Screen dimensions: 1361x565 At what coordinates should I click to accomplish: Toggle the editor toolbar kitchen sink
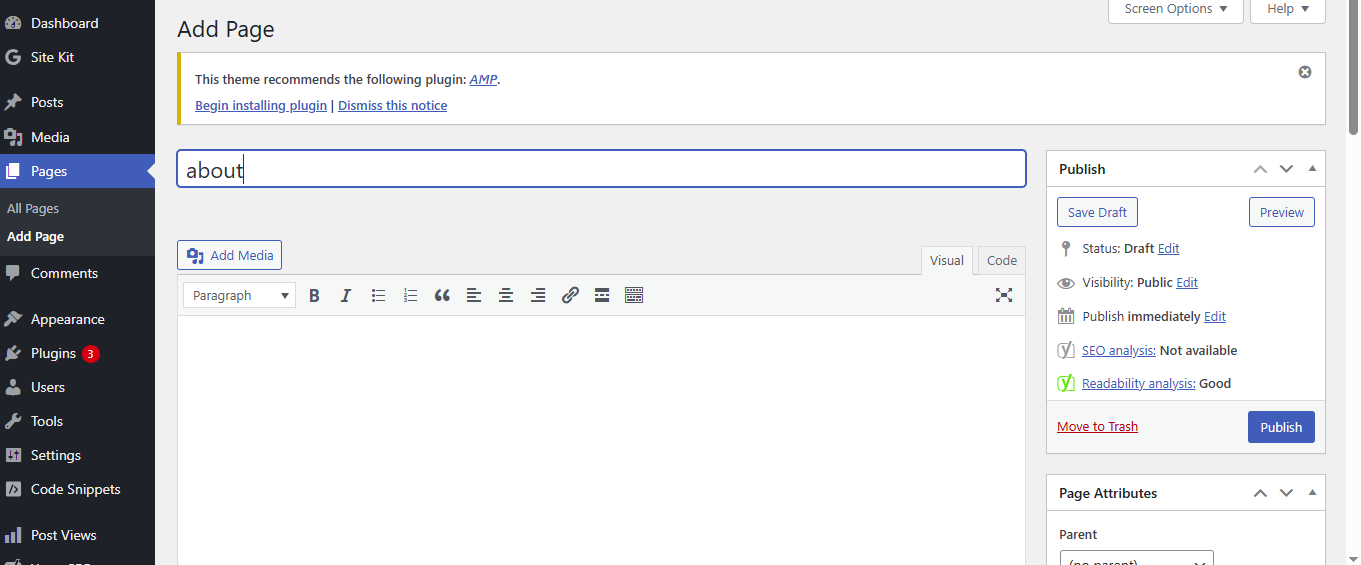[634, 295]
